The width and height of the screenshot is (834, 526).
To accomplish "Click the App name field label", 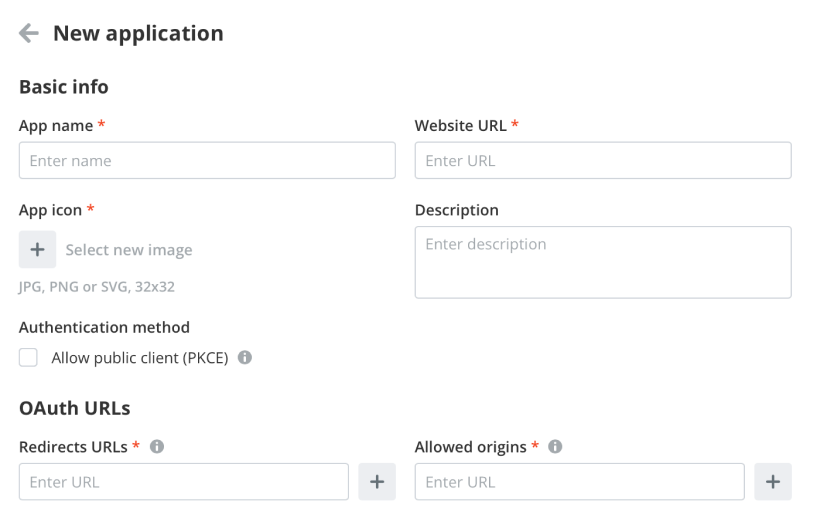I will click(x=56, y=126).
